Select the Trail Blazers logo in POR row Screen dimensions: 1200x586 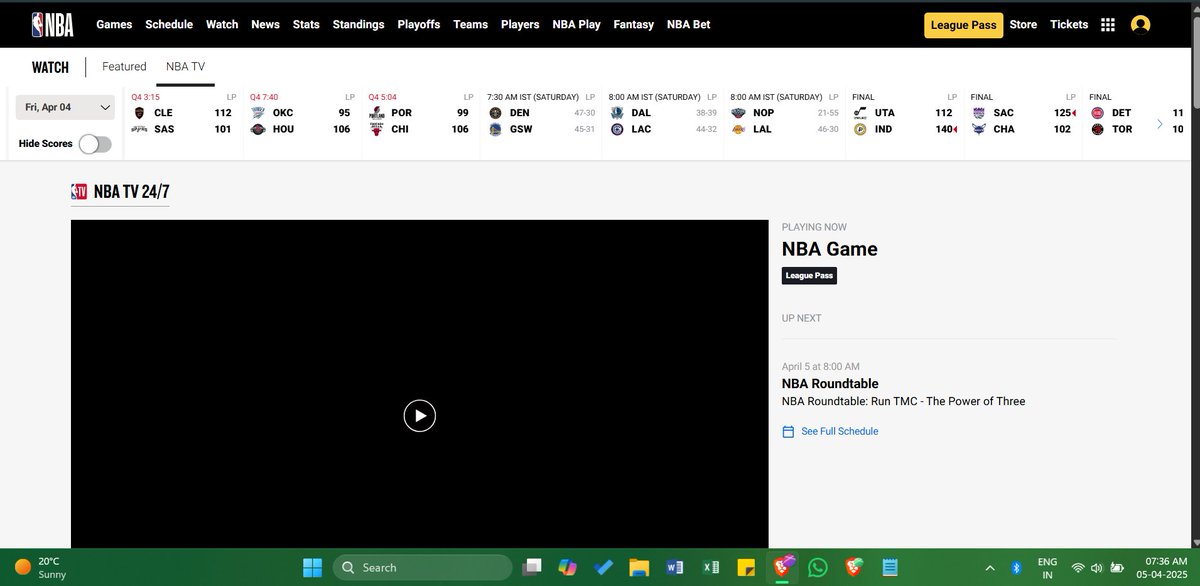[377, 113]
